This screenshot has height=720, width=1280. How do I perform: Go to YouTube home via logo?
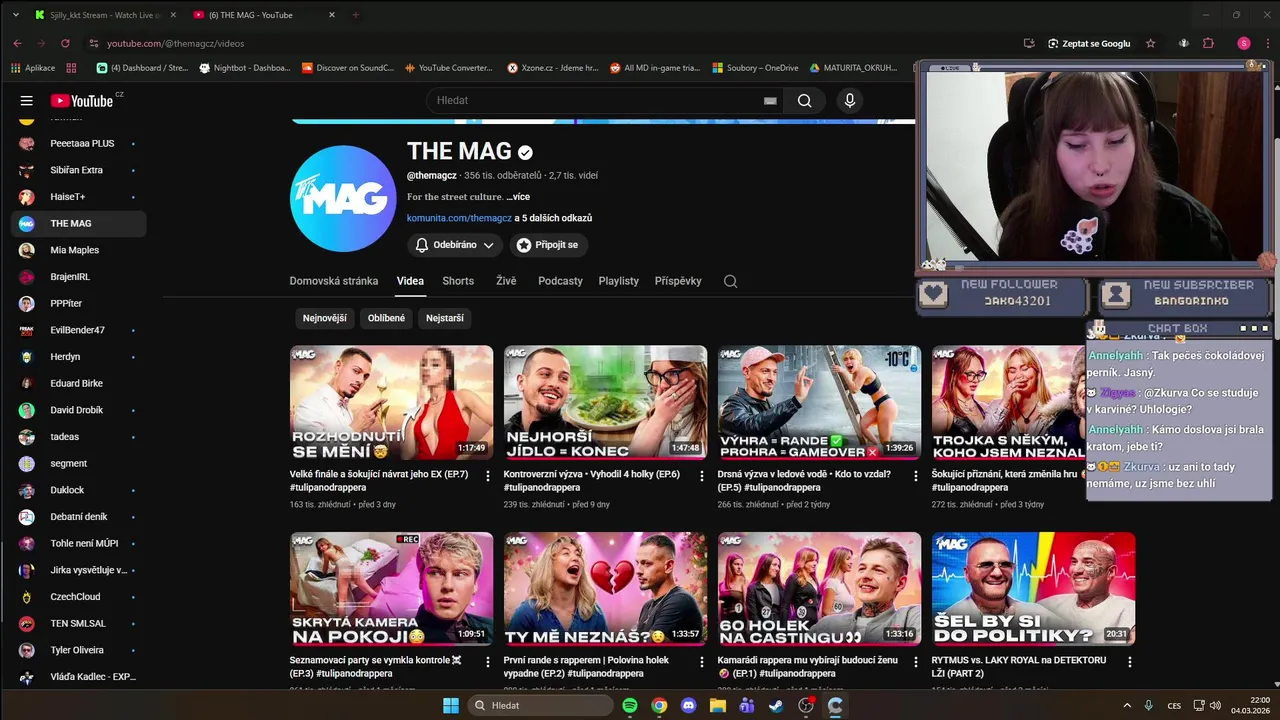[82, 100]
